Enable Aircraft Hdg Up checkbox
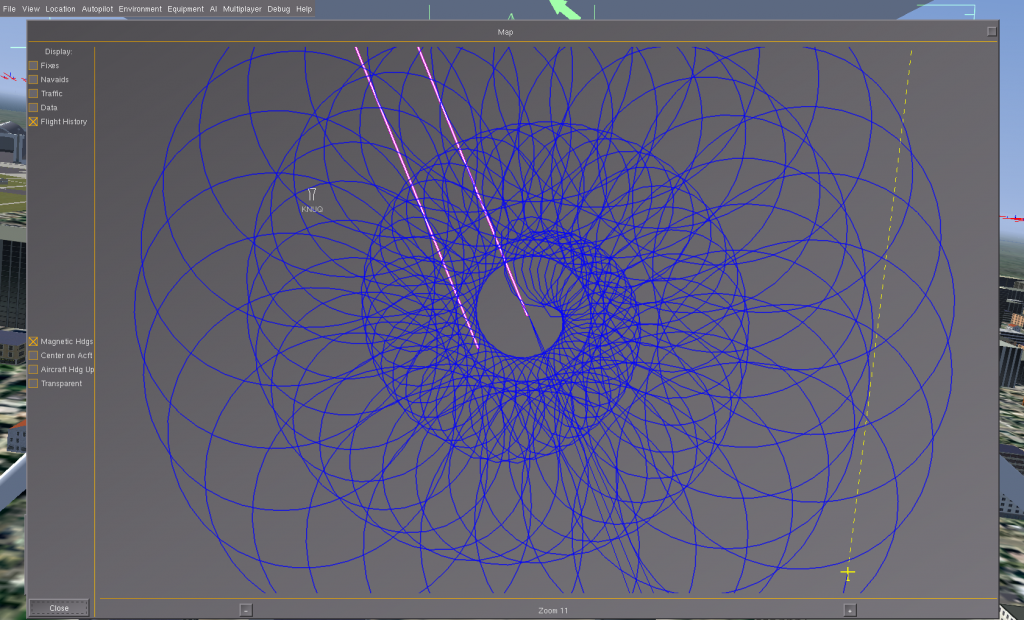Image resolution: width=1024 pixels, height=620 pixels. click(33, 370)
